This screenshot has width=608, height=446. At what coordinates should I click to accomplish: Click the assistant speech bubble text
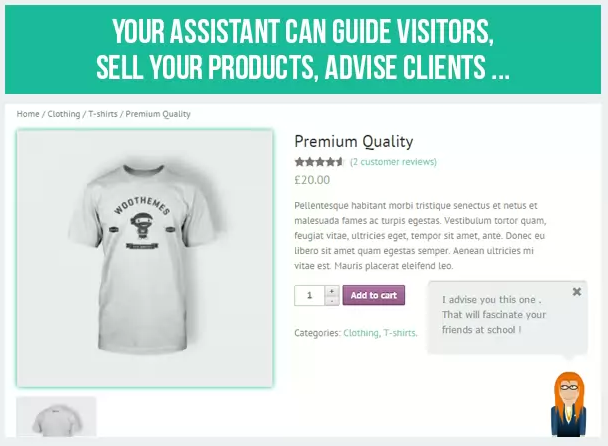(494, 315)
